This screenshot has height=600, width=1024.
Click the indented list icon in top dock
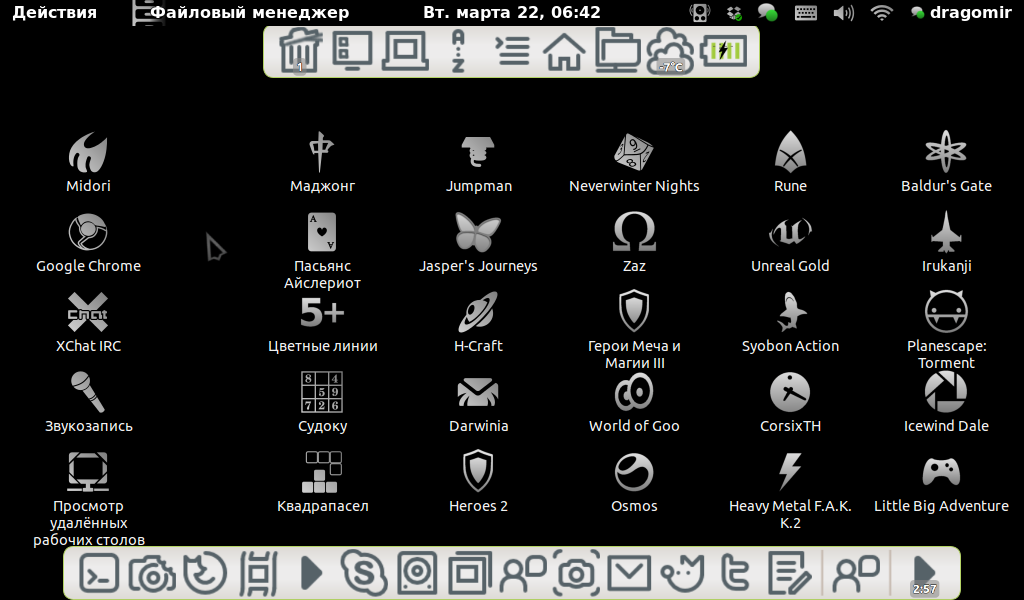(512, 51)
